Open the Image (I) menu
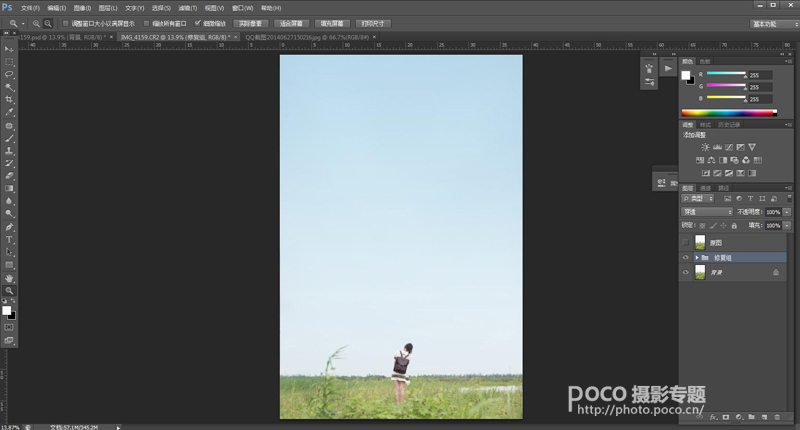 82,8
